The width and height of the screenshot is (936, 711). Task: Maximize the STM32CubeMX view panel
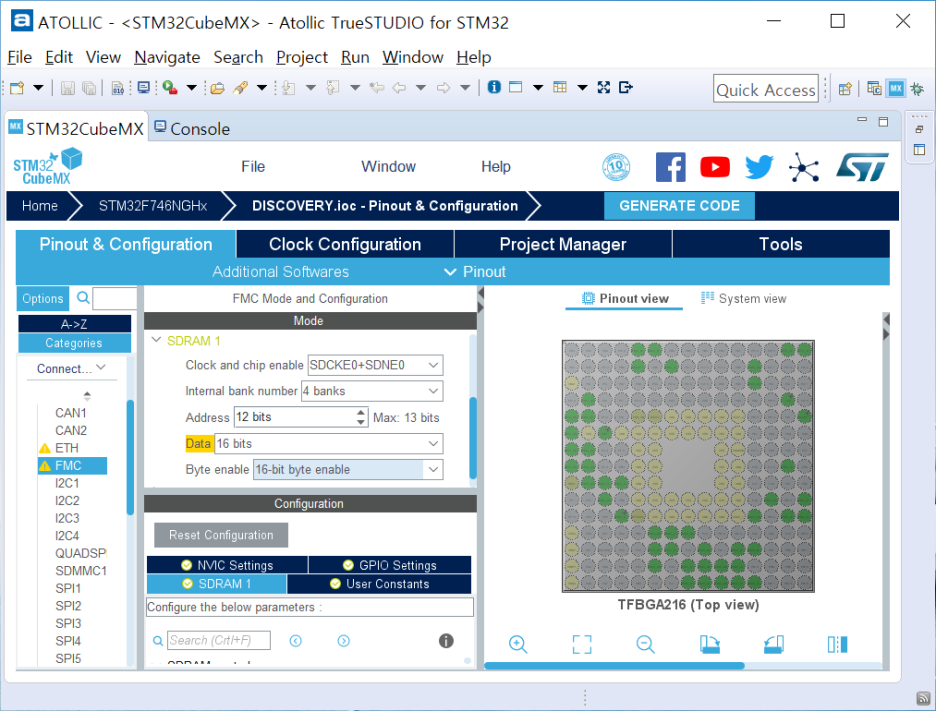883,122
